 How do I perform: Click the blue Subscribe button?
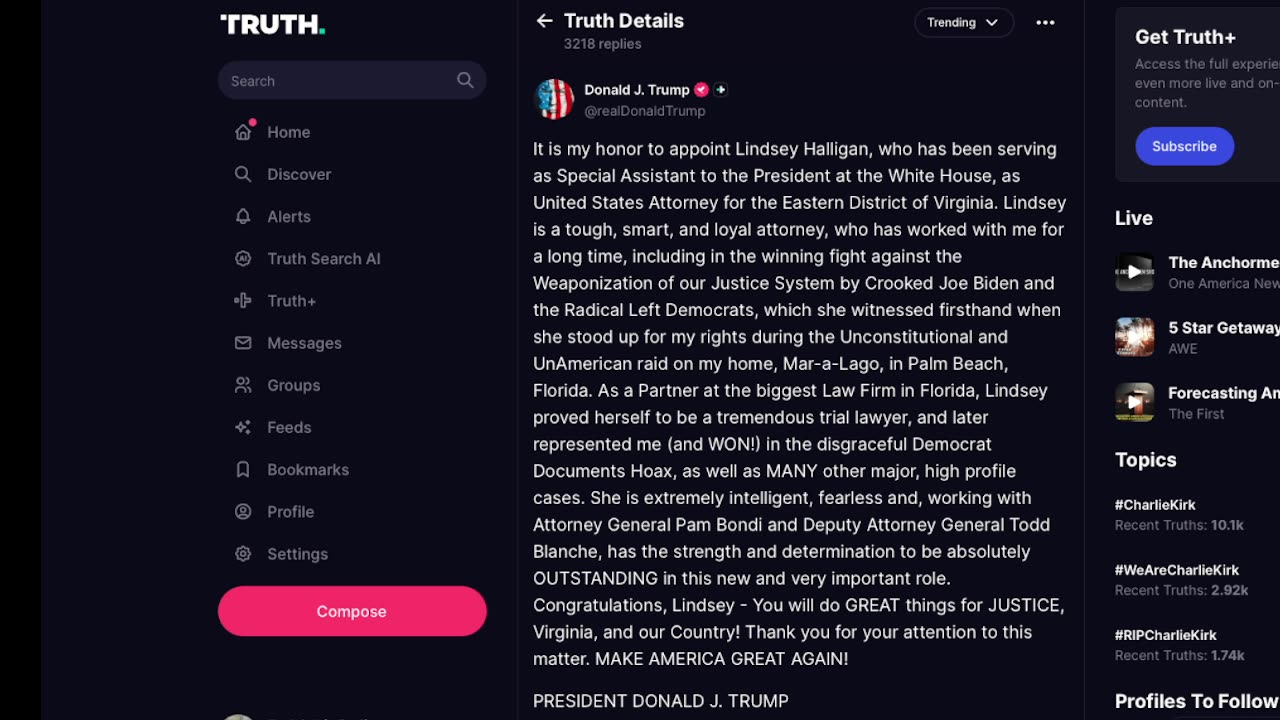pyautogui.click(x=1184, y=146)
